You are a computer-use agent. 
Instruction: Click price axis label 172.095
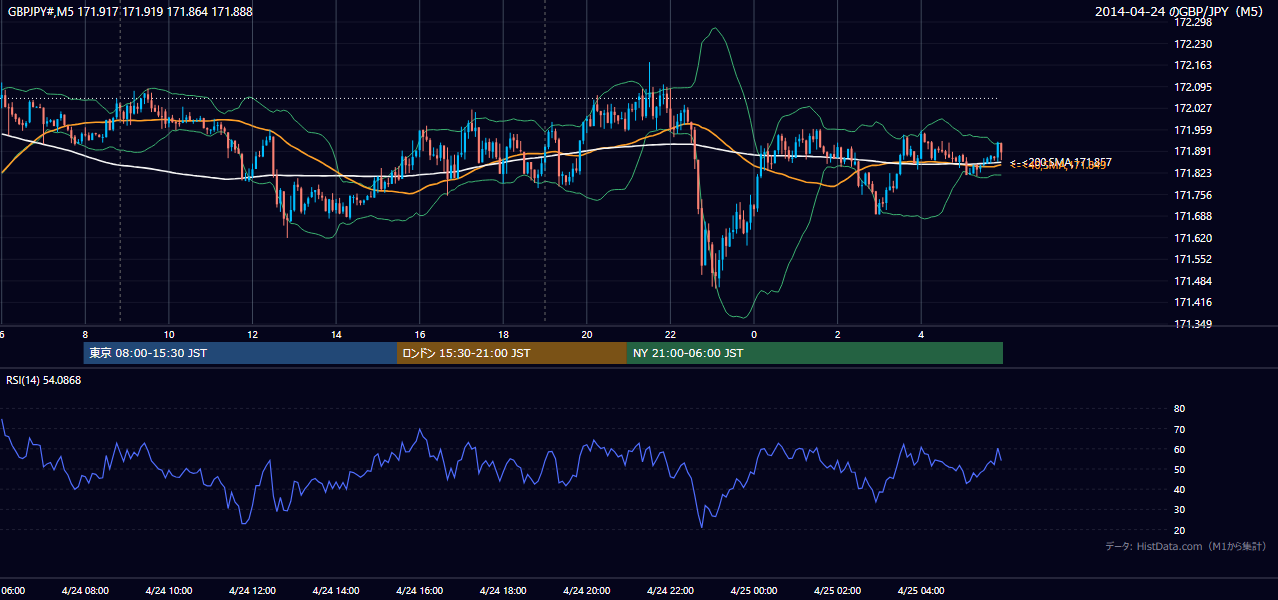coord(1192,87)
